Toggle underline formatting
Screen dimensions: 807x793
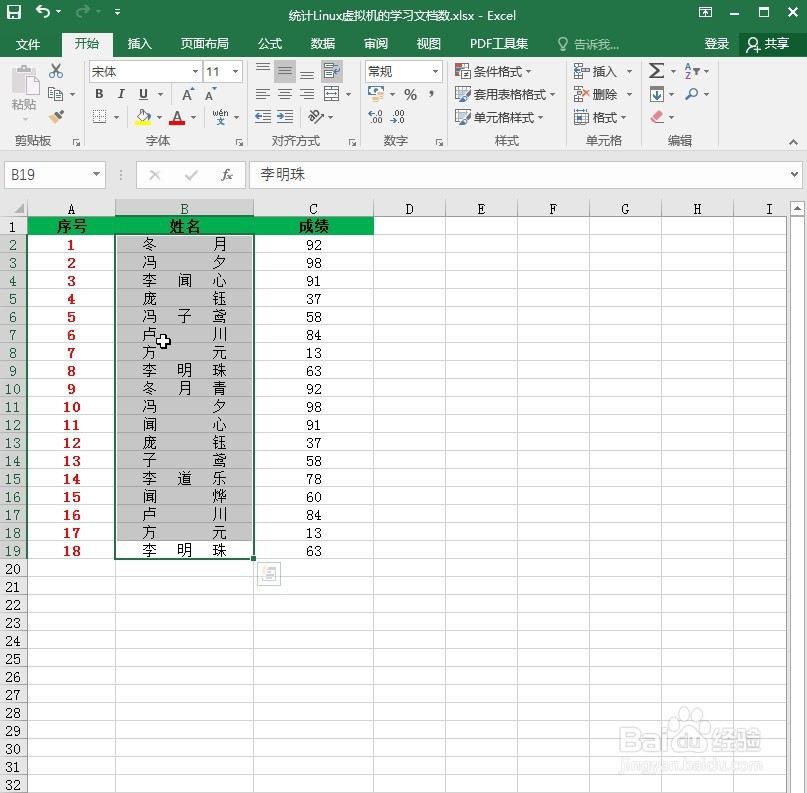(x=144, y=94)
